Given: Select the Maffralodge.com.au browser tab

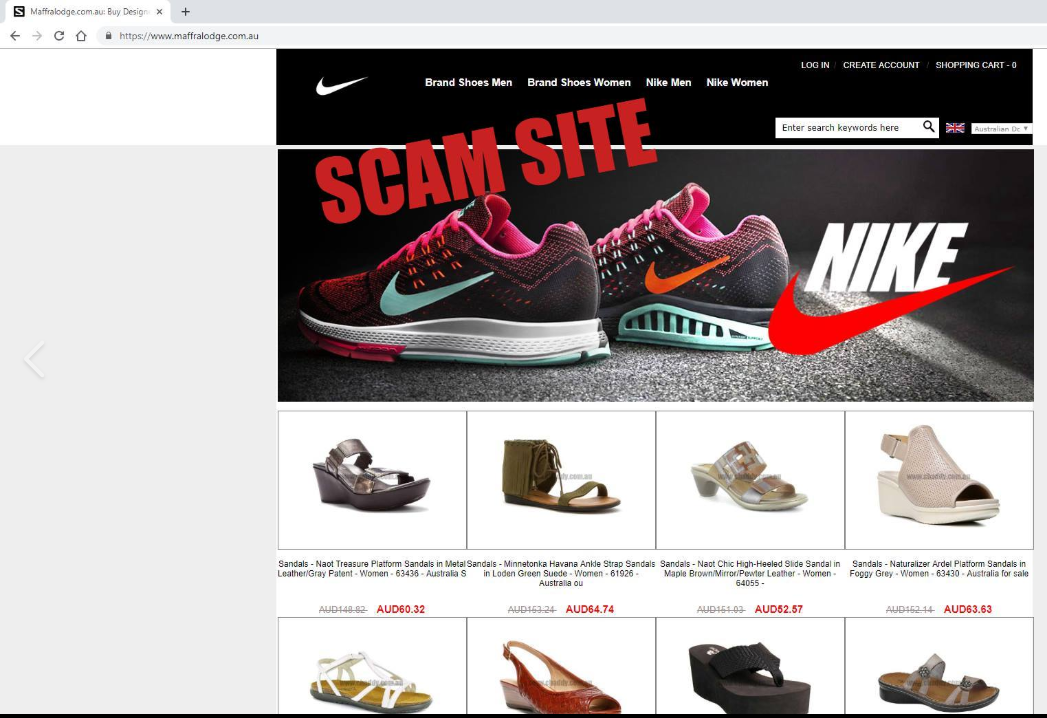Looking at the screenshot, I should click(87, 11).
